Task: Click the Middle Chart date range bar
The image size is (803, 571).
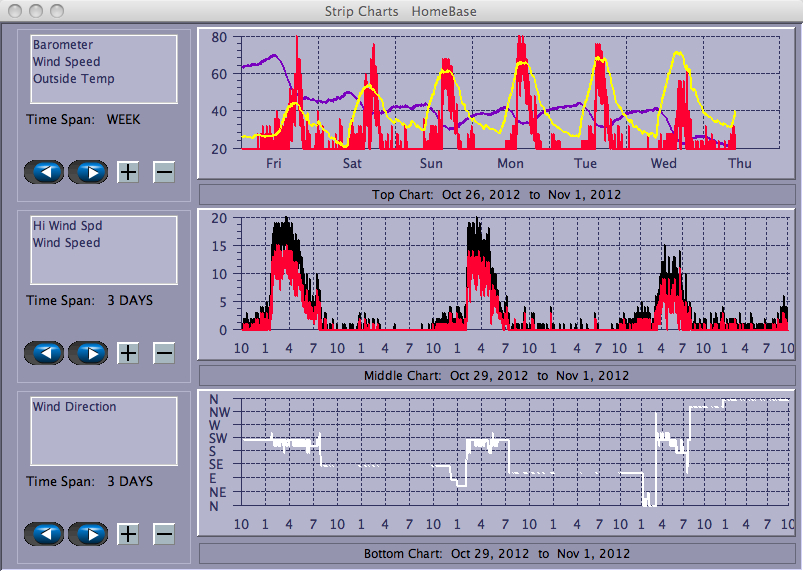Action: click(496, 375)
